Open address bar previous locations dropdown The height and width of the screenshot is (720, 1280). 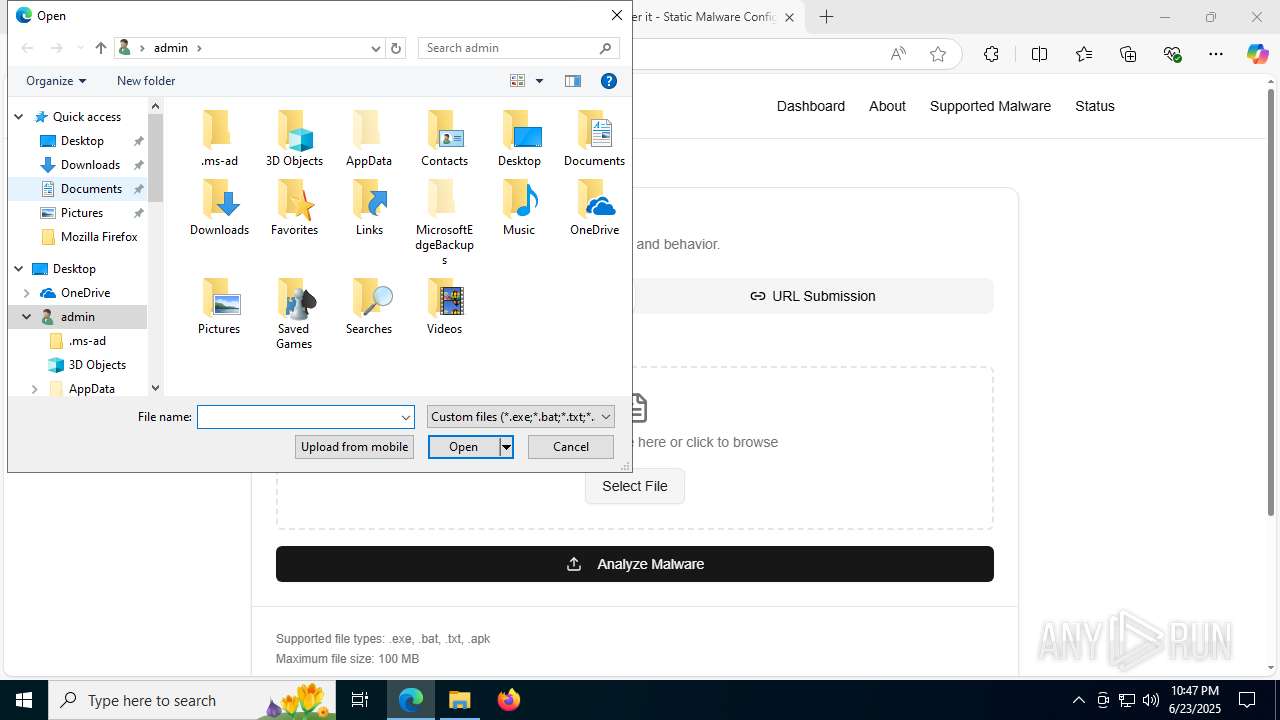[376, 48]
